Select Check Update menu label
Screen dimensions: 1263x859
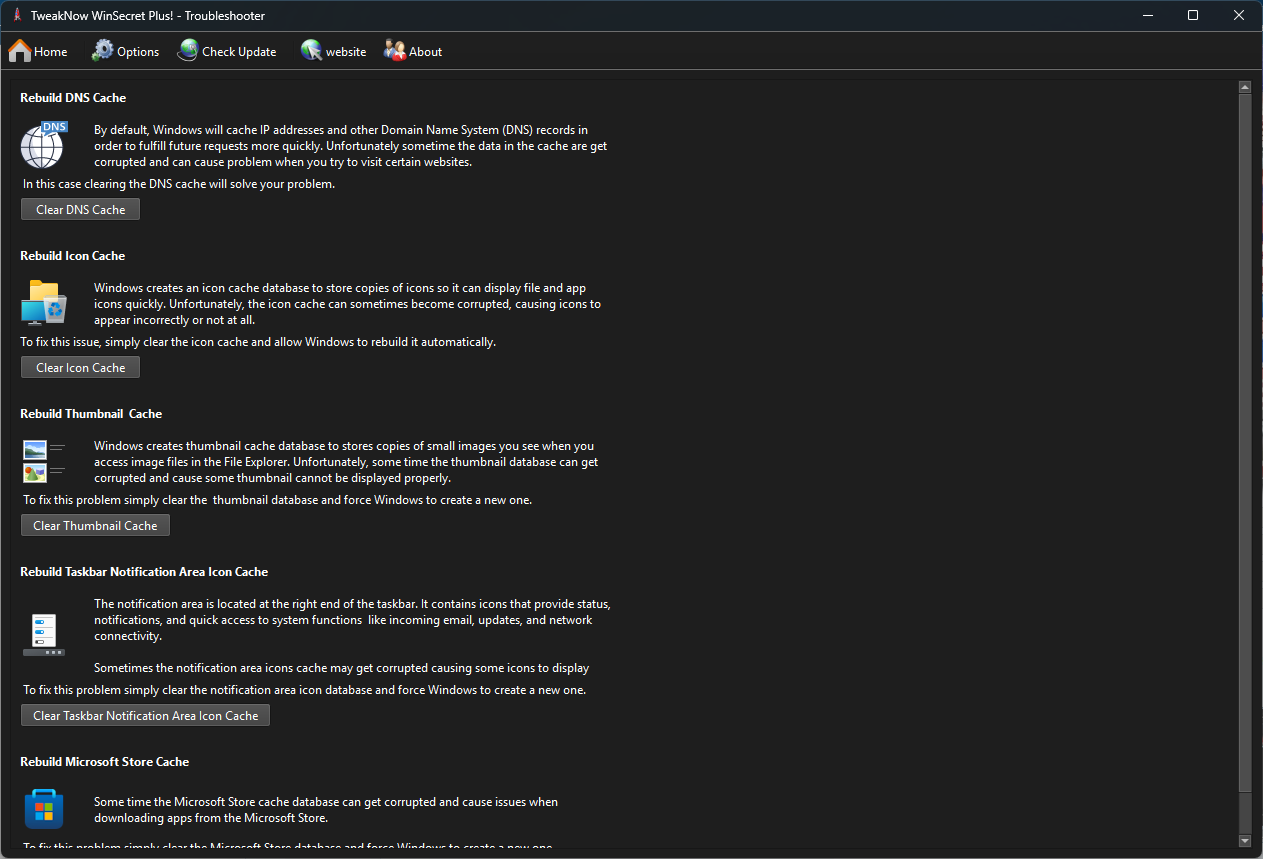(x=239, y=52)
